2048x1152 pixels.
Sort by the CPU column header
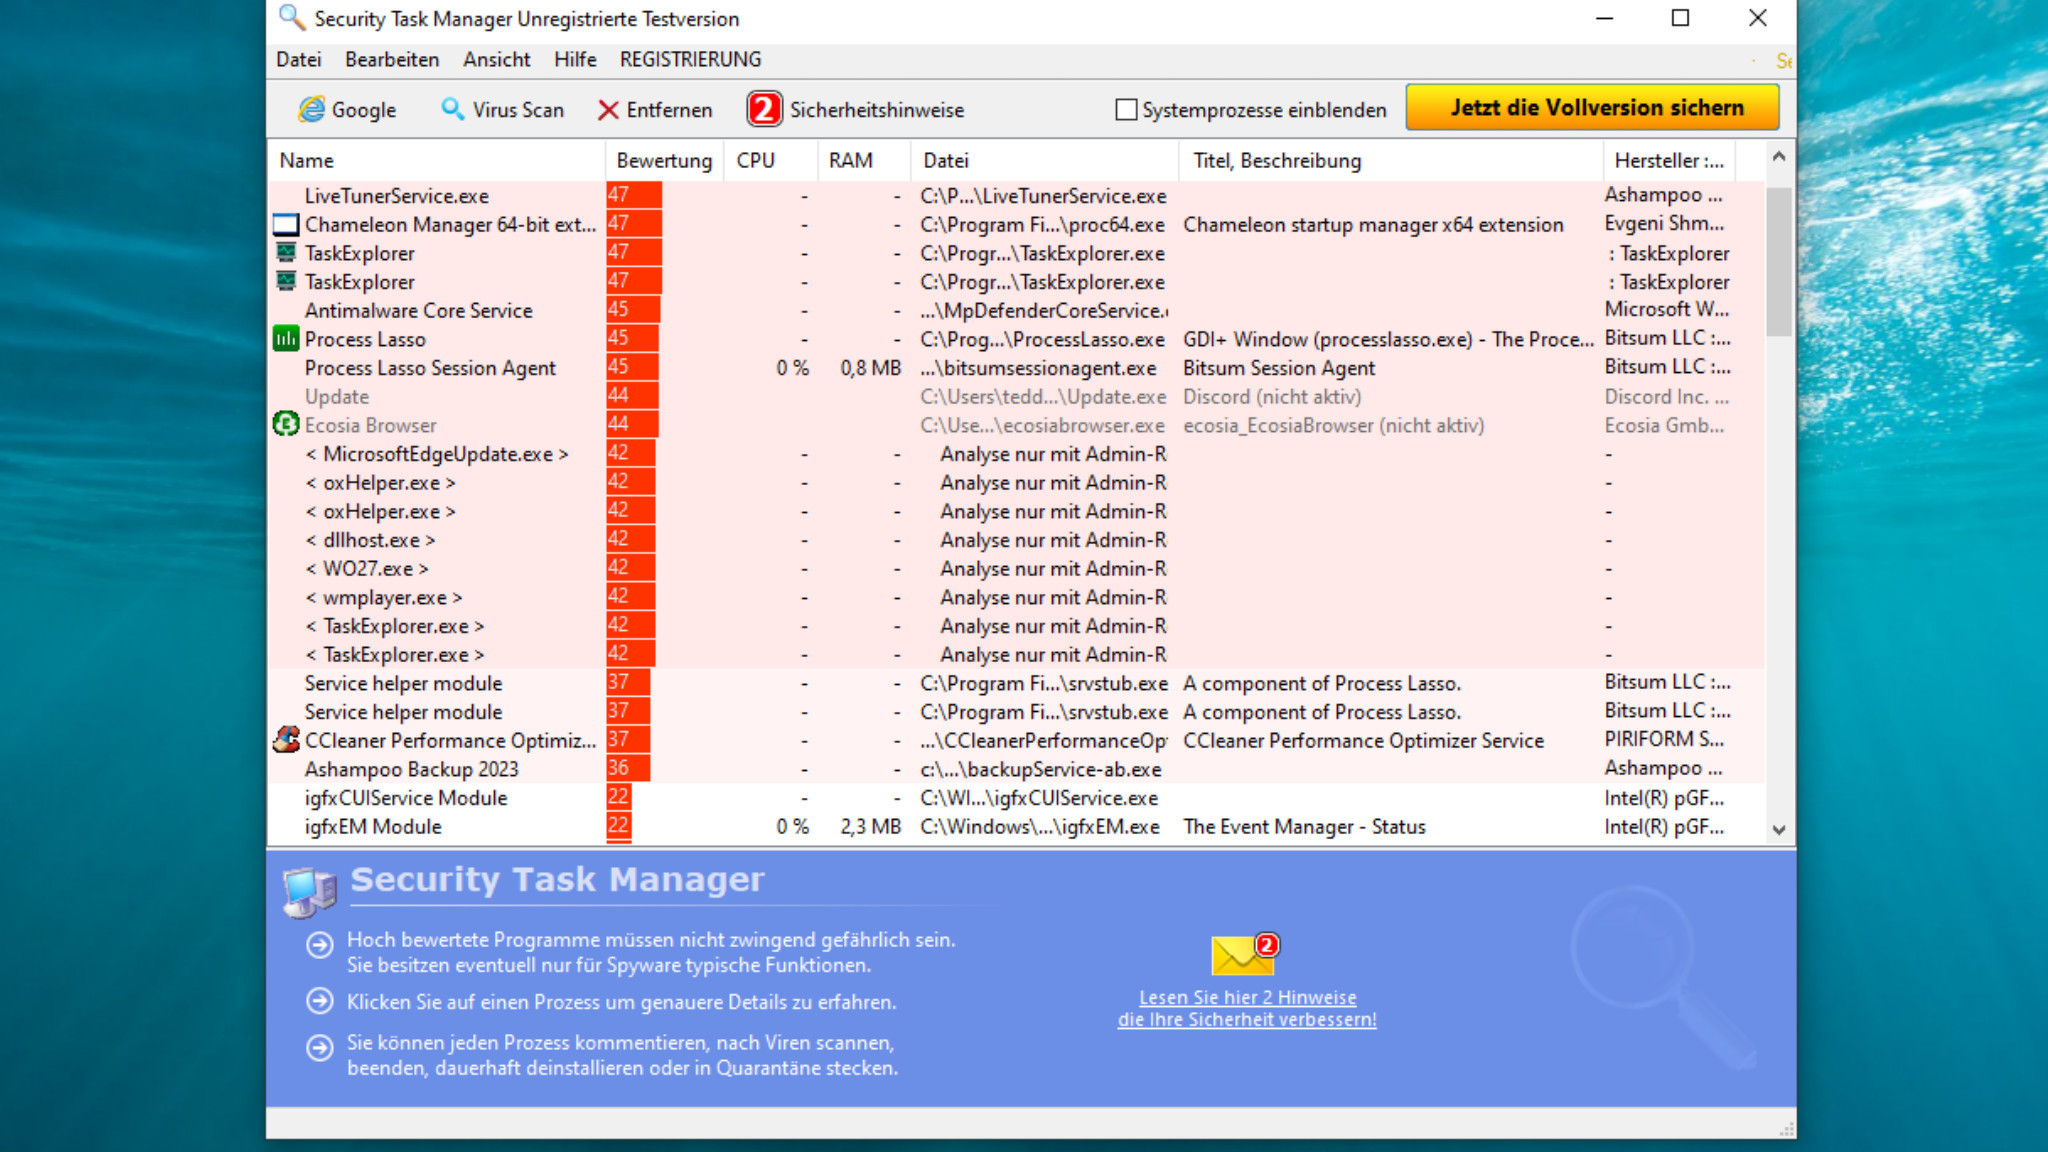click(769, 161)
